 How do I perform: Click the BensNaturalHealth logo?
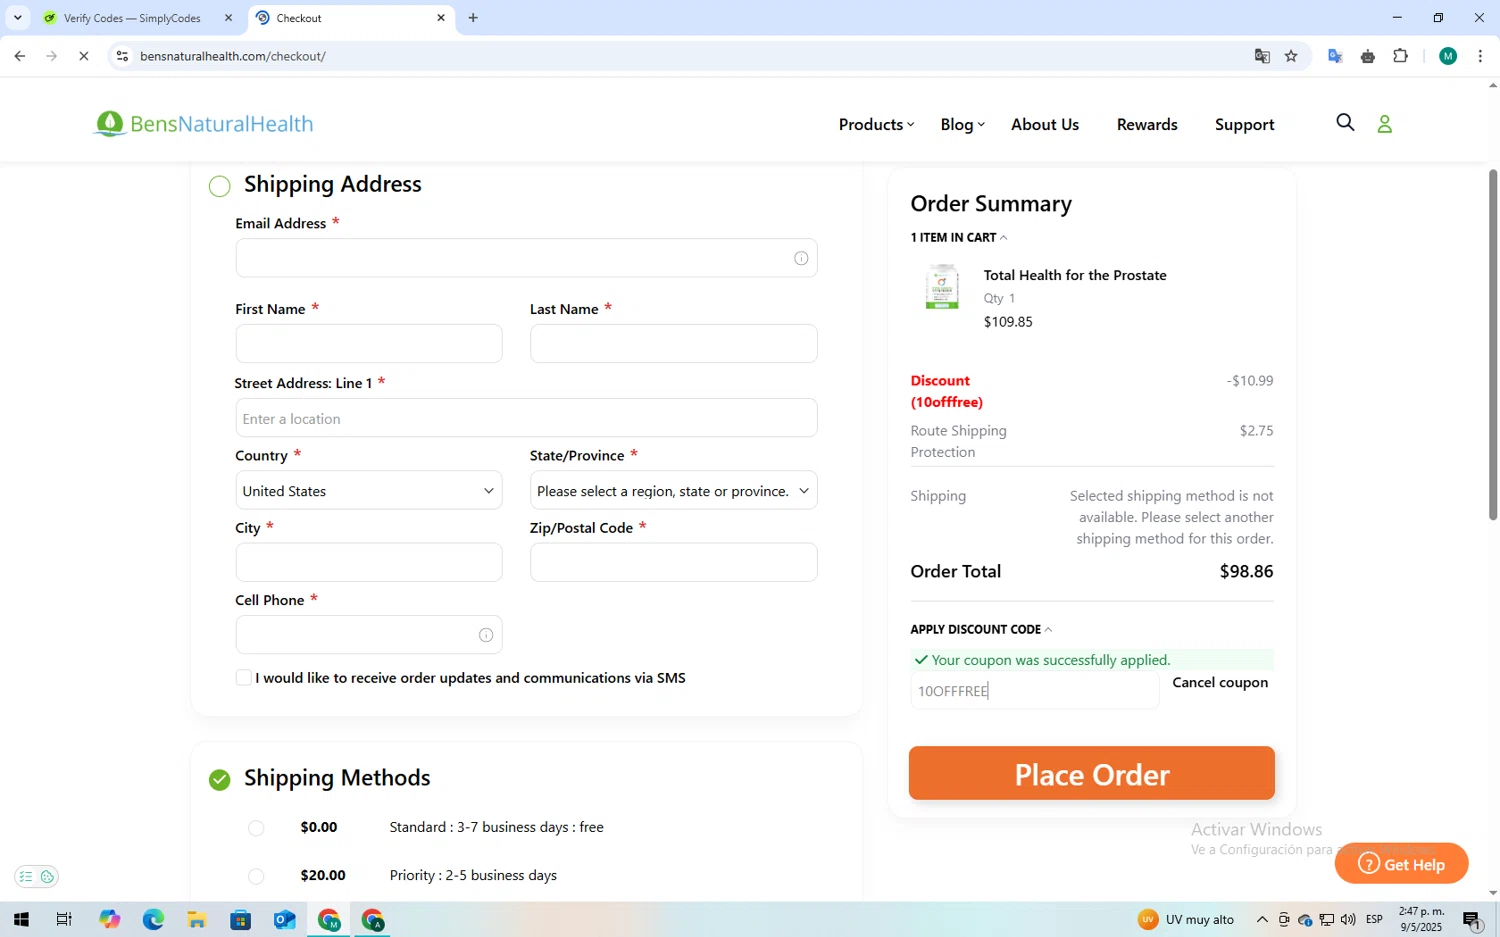(203, 124)
